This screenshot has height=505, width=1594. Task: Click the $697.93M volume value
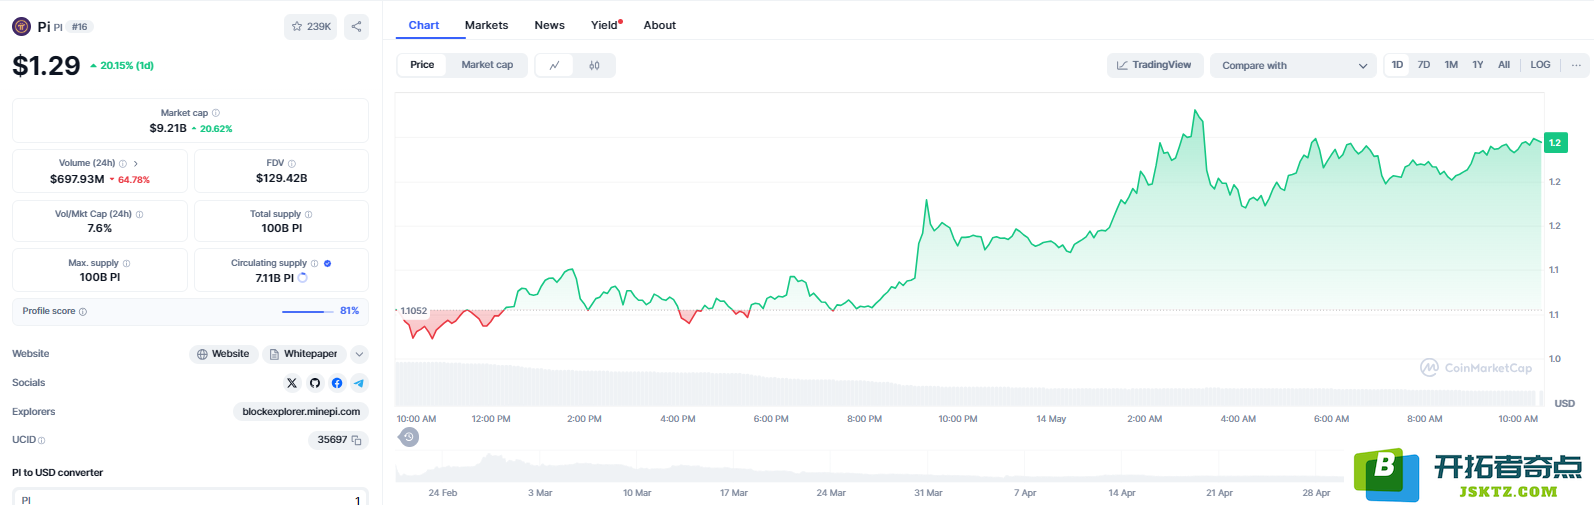(77, 179)
